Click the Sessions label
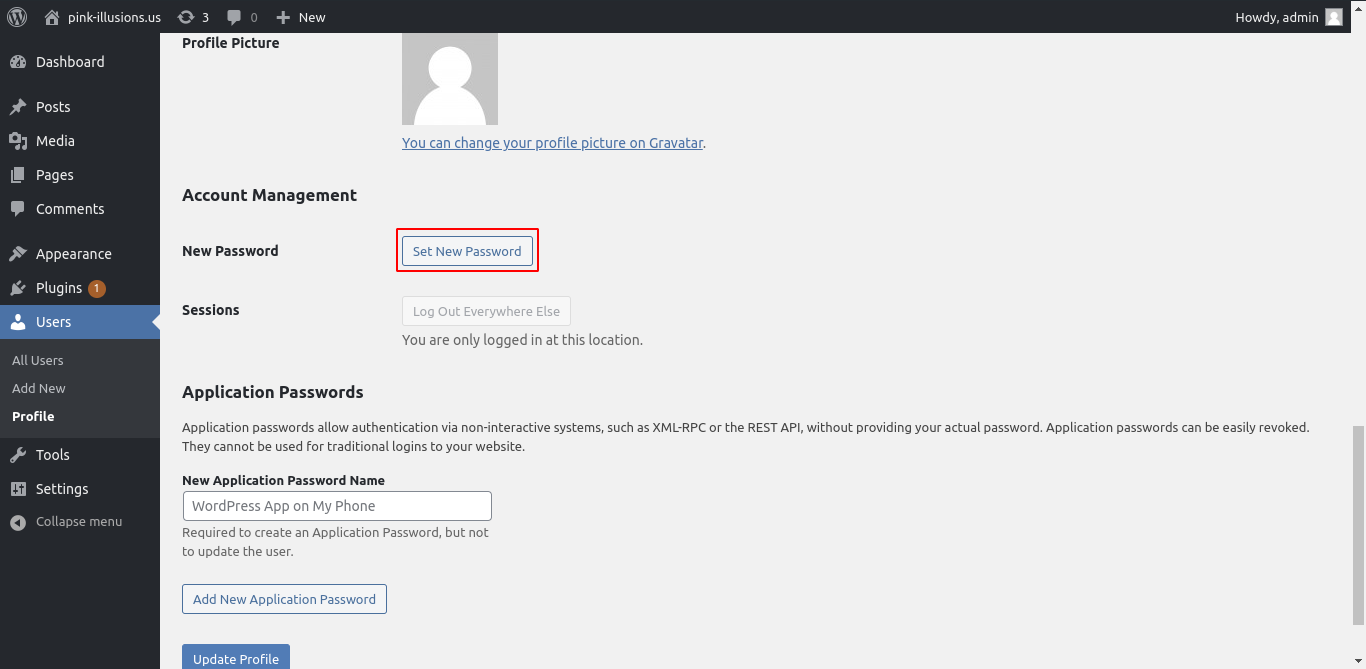1366x669 pixels. [x=211, y=310]
